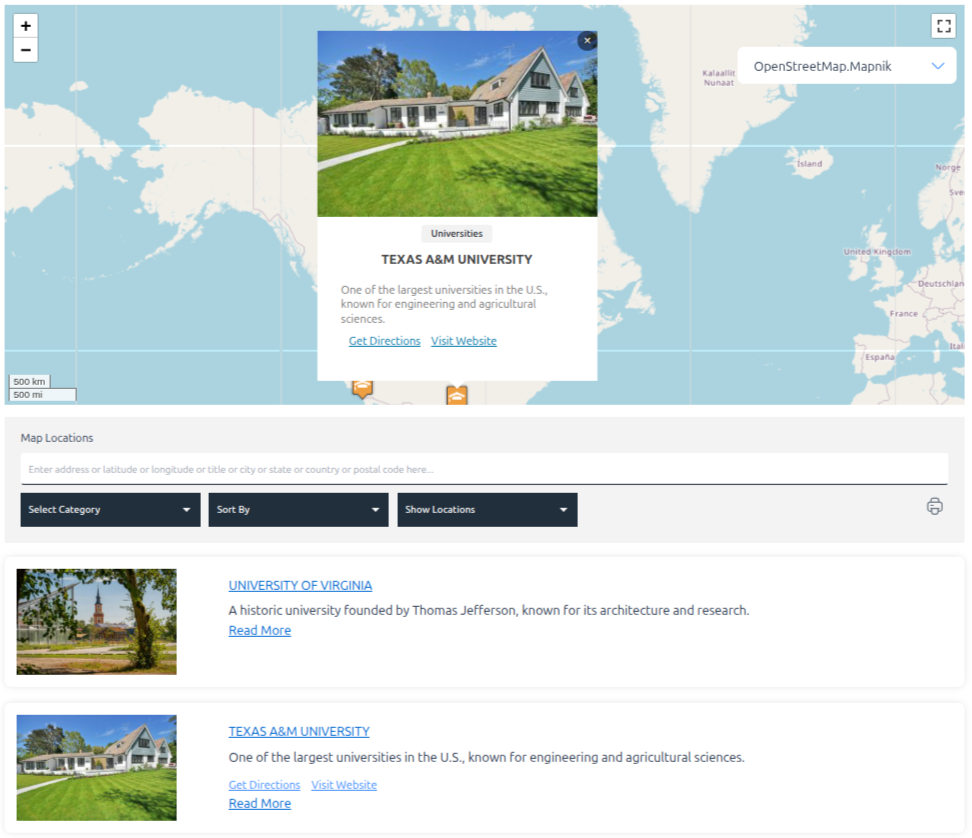Viewport: 972px width, 838px height.
Task: Expand the Show Locations dropdown
Action: point(487,509)
